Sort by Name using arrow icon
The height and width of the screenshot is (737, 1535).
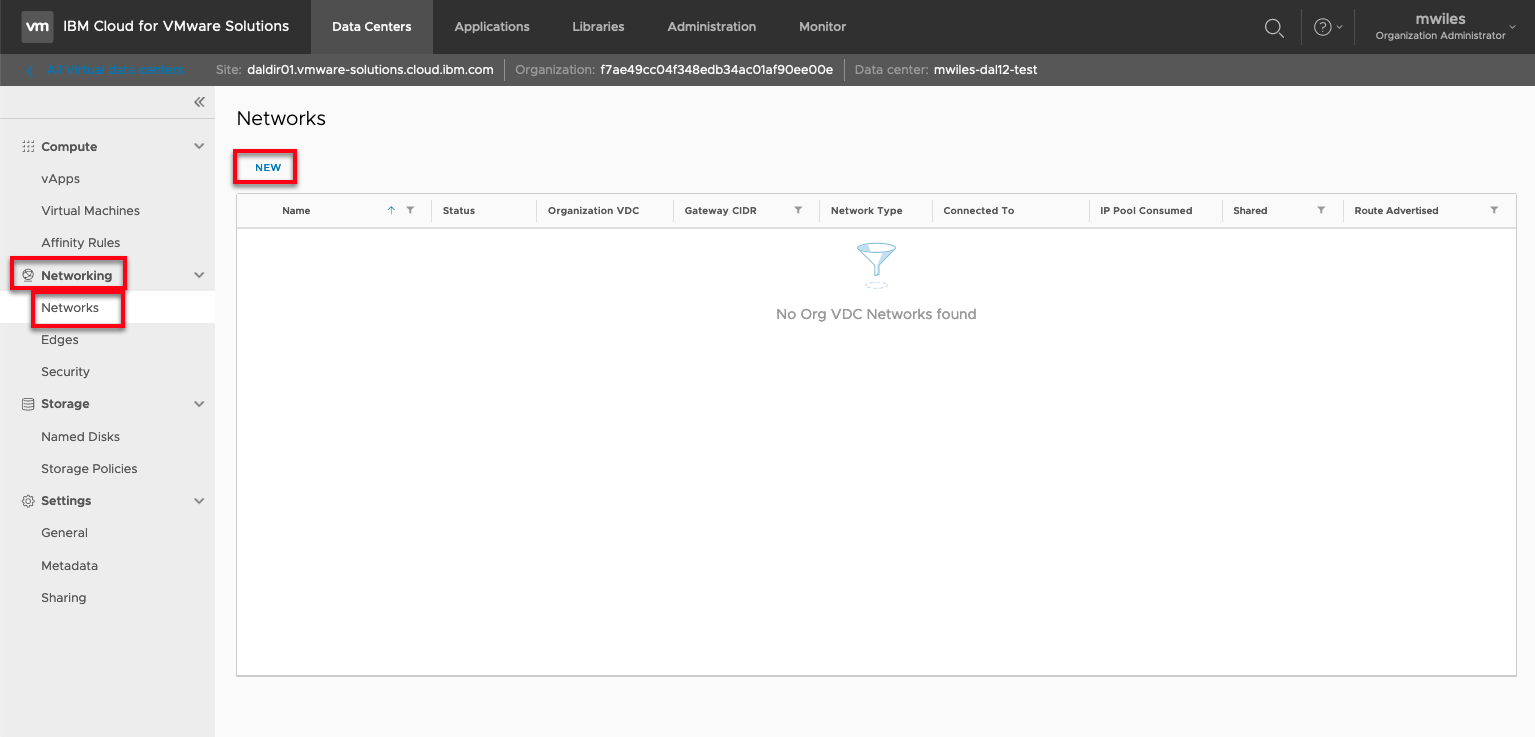point(391,211)
